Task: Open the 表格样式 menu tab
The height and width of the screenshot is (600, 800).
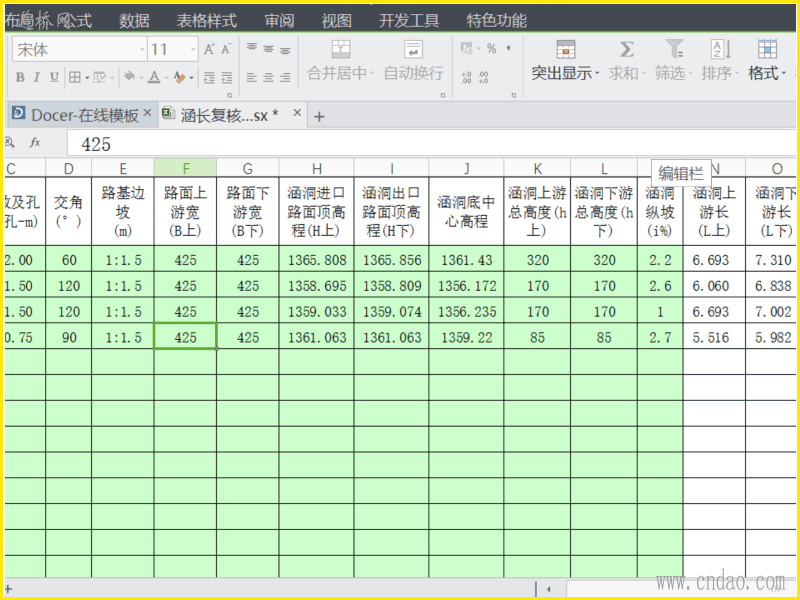Action: click(x=207, y=20)
